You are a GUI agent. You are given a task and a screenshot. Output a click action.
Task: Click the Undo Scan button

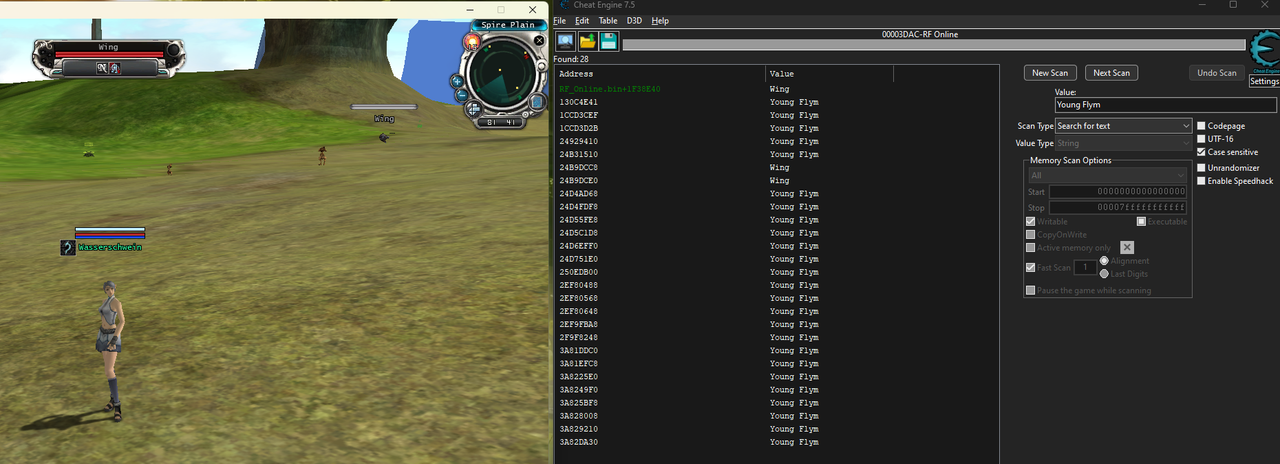tap(1217, 73)
